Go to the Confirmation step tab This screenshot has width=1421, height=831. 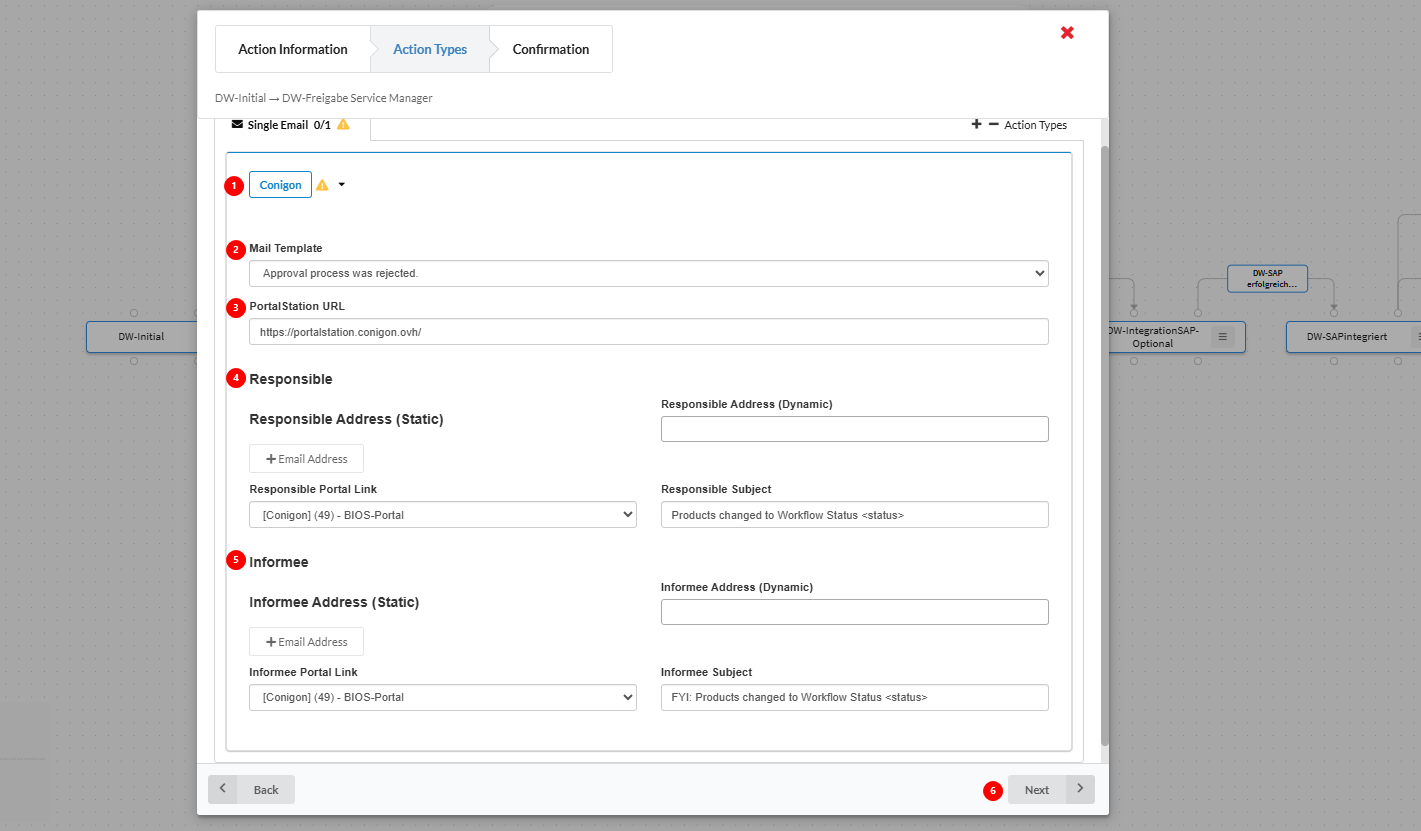550,49
